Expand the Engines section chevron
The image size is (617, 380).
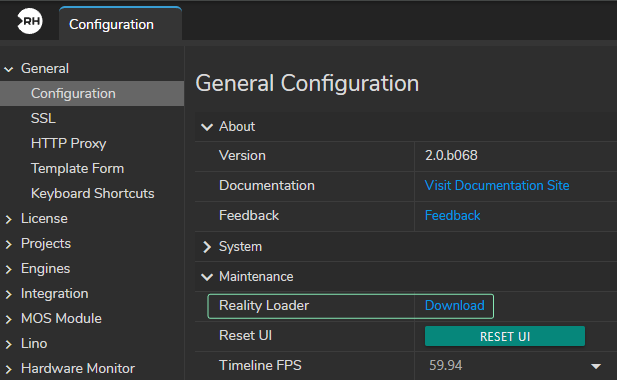tap(9, 269)
